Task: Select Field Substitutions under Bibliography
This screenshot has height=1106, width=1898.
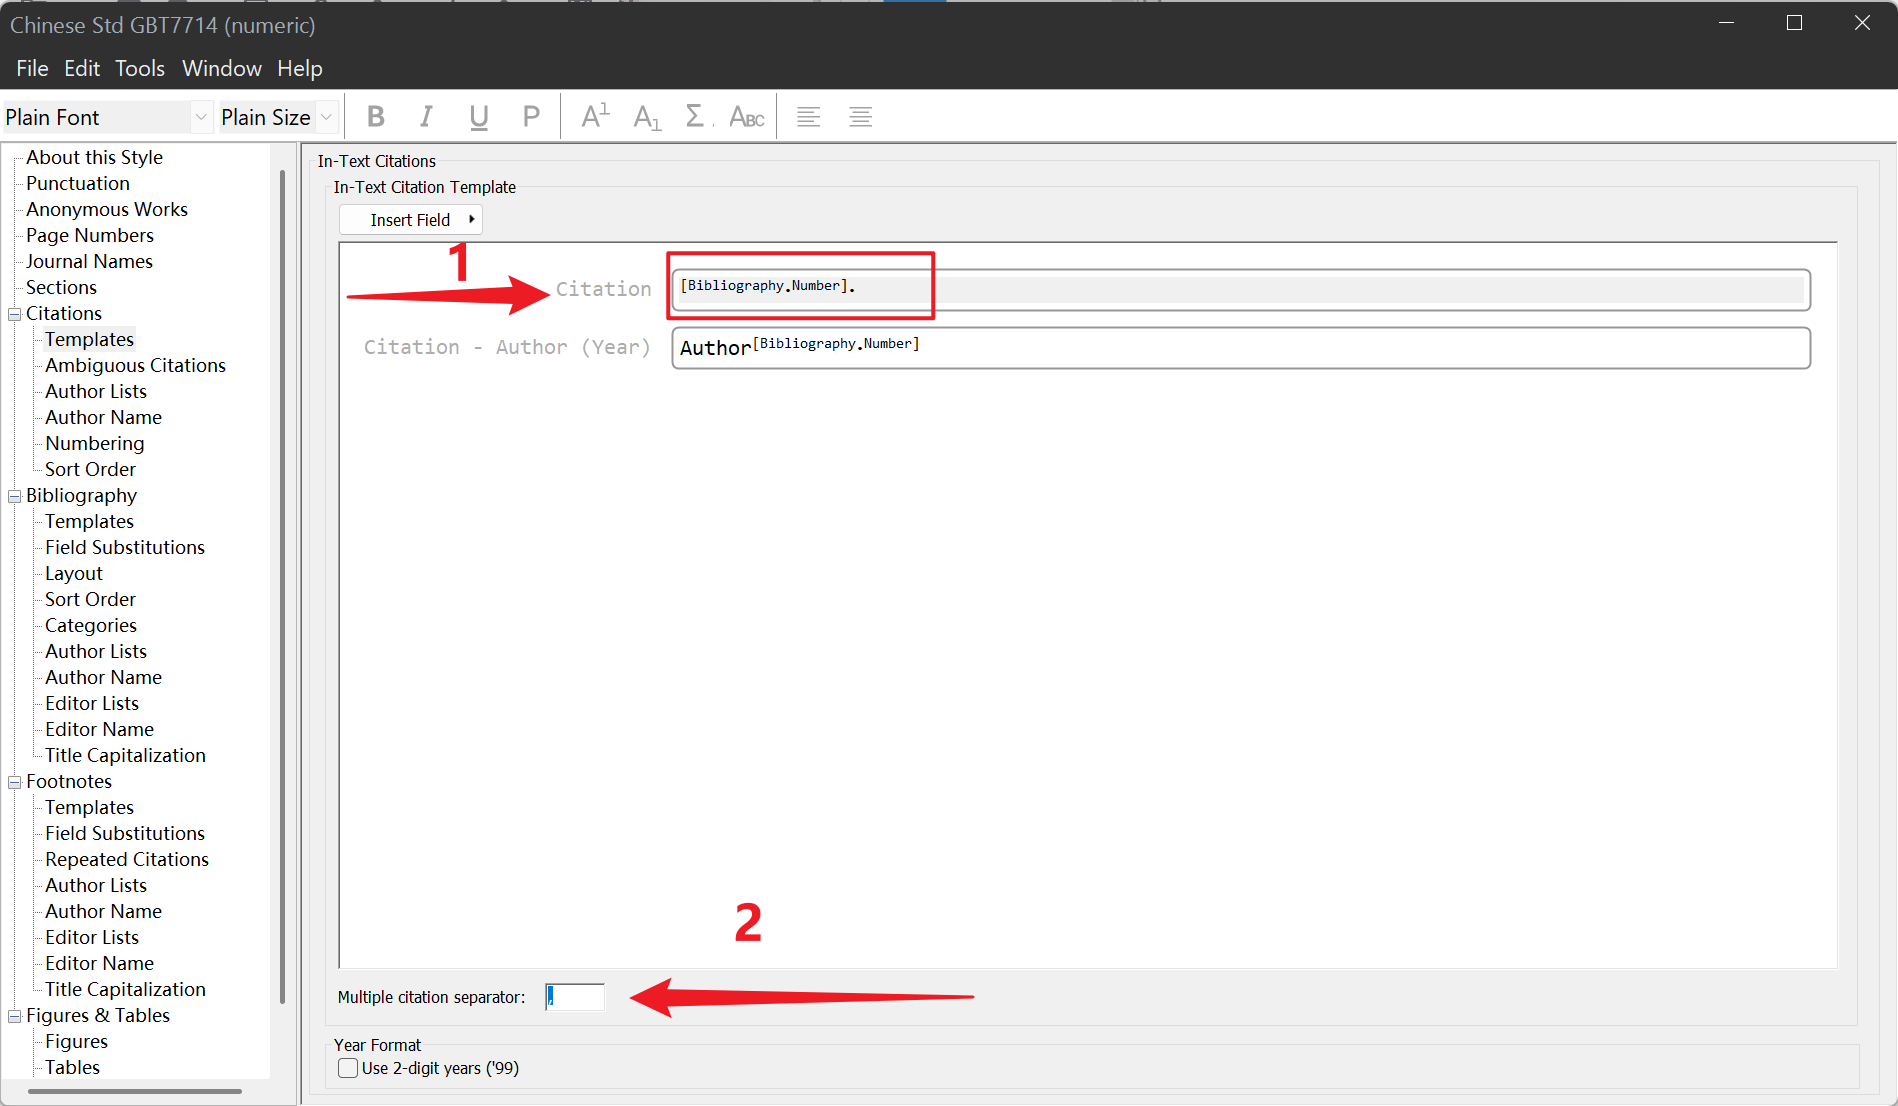Action: pos(125,547)
